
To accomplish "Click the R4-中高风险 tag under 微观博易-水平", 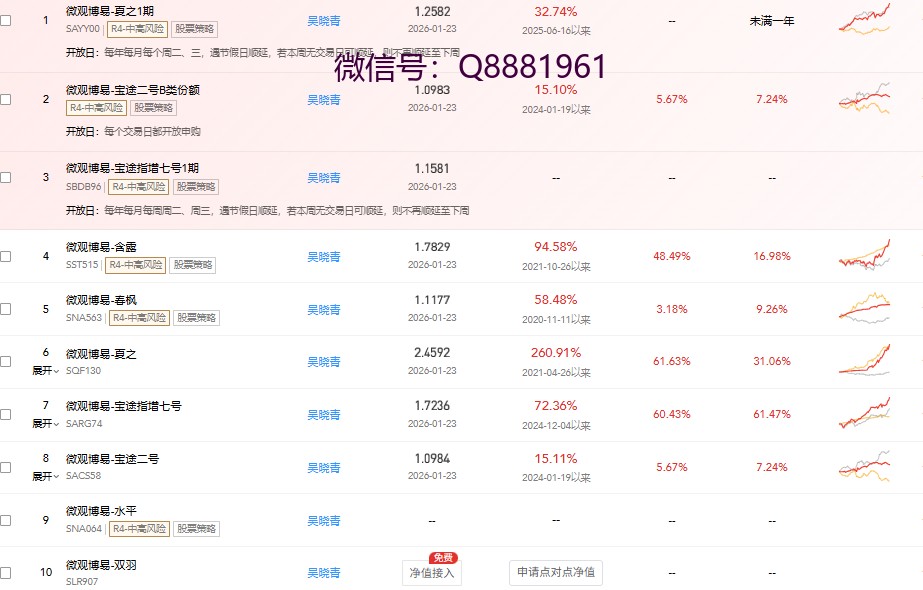I will [137, 529].
